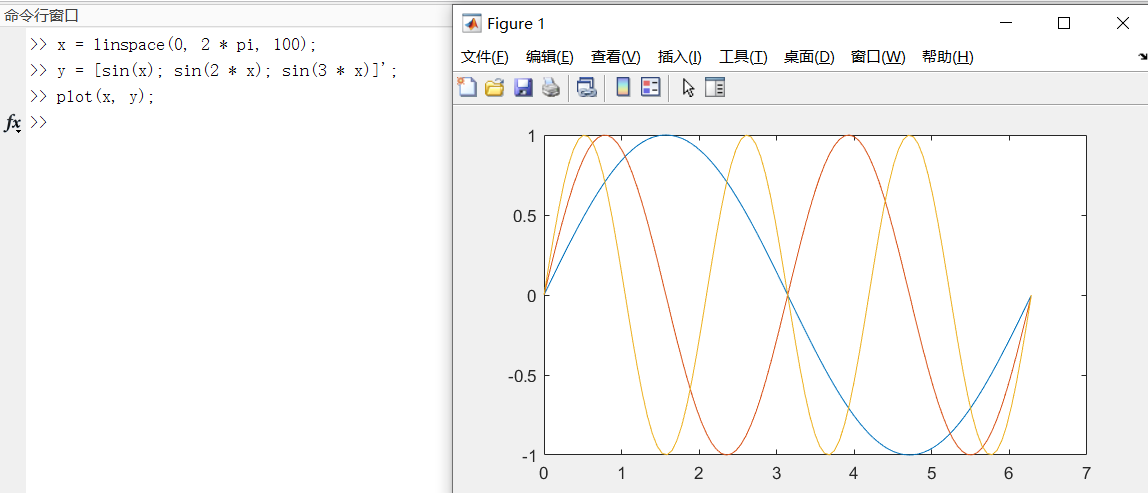1148x493 pixels.
Task: Open the 窗口(W) menu
Action: [878, 57]
